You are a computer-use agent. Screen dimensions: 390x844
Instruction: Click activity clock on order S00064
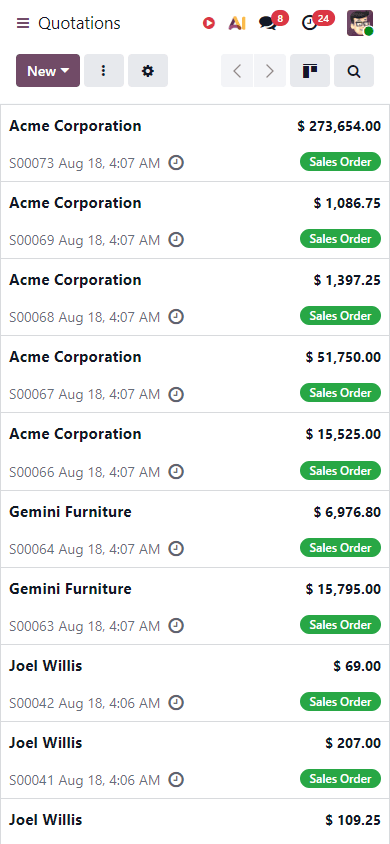pos(176,548)
